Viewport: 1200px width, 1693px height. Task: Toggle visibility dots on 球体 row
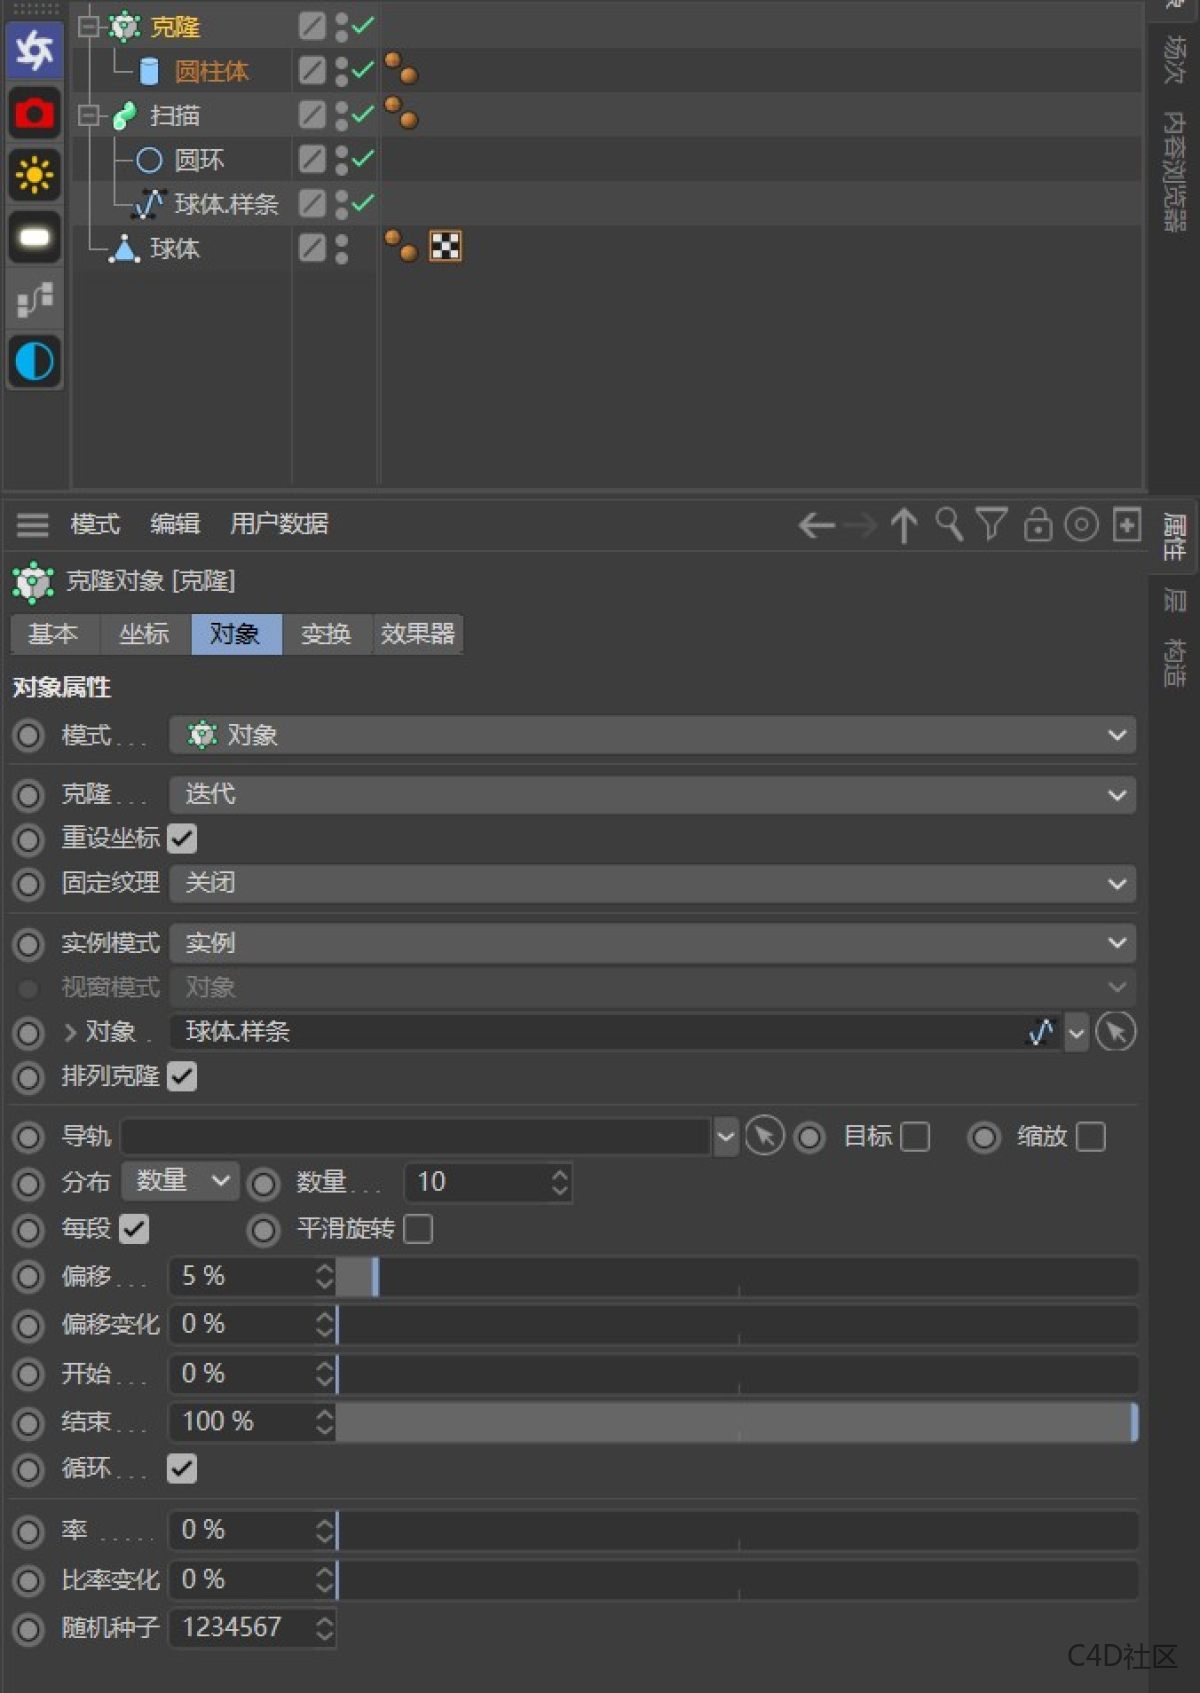[x=341, y=247]
